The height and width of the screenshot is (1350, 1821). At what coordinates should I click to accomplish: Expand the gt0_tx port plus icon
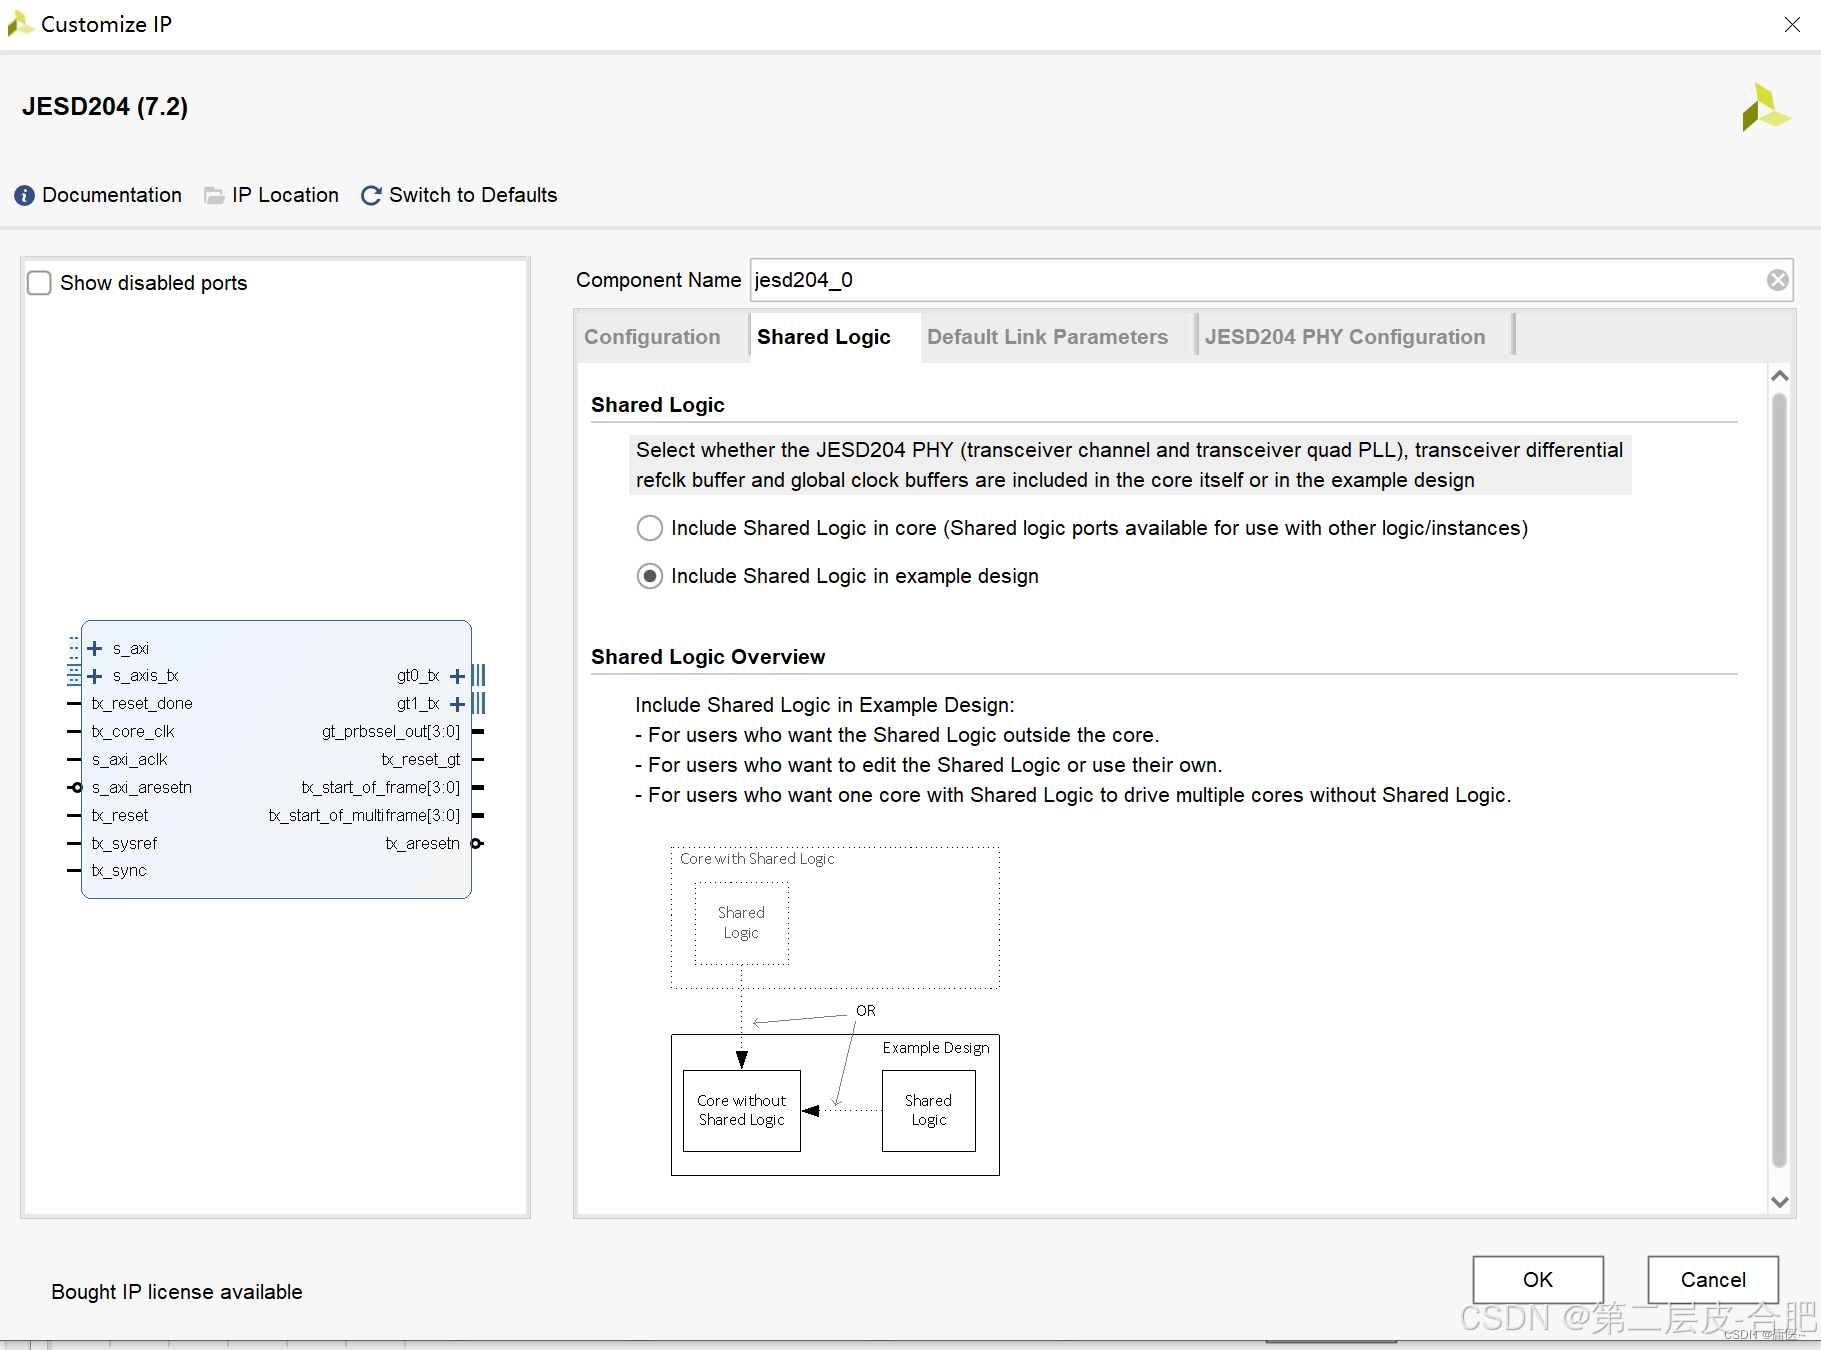coord(458,676)
